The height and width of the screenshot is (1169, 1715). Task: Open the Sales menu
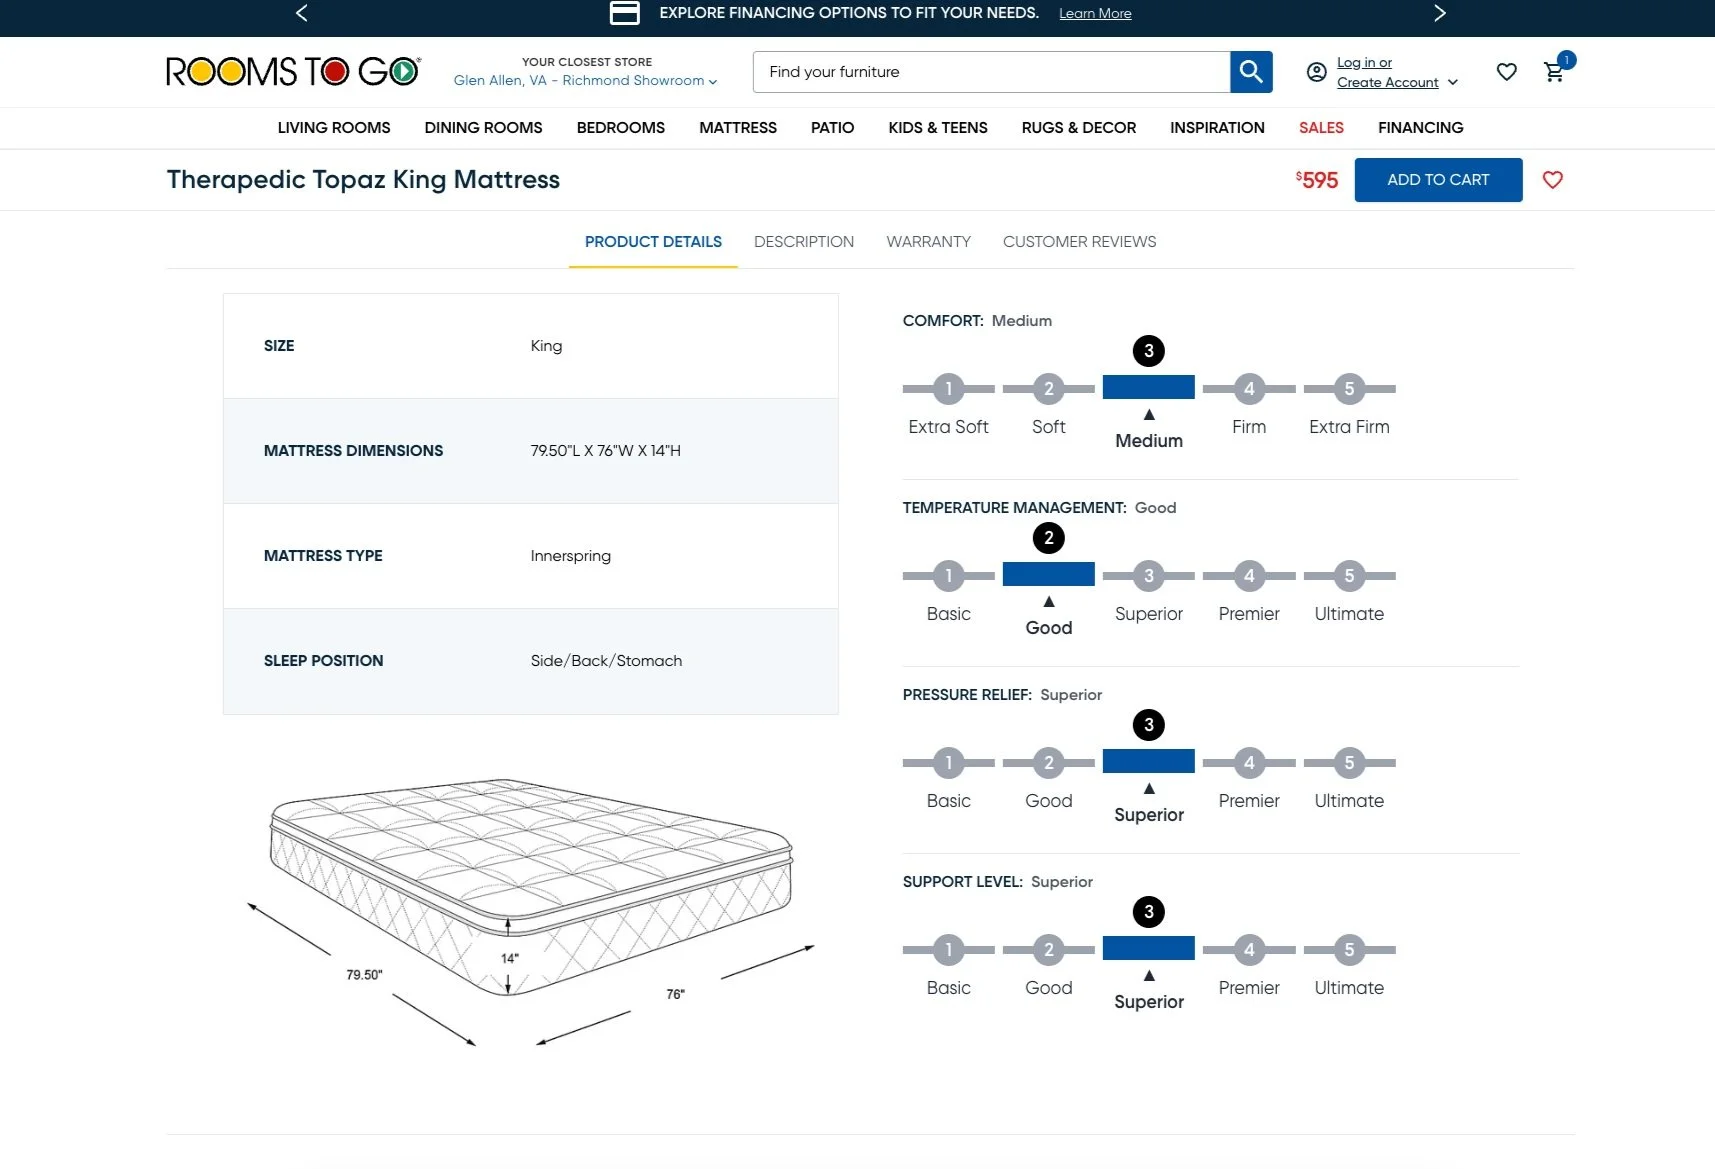point(1321,128)
